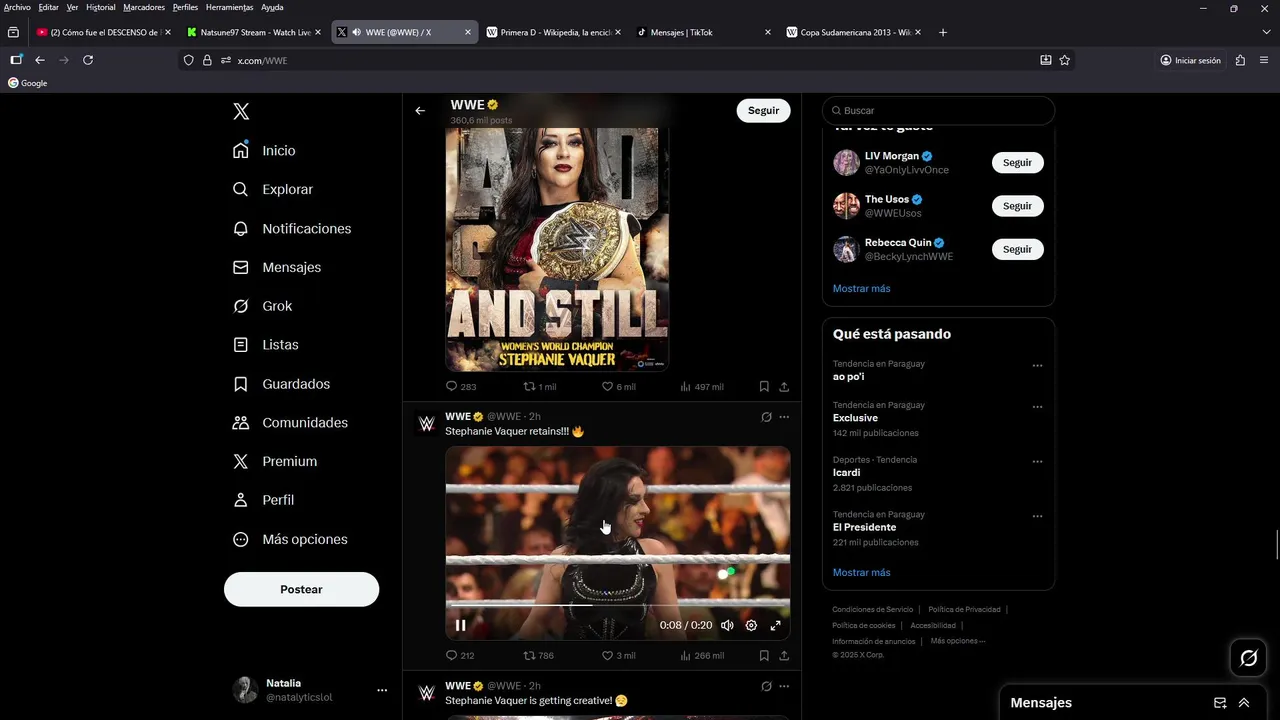
Task: Open Guardados bookmarks
Action: pos(282,383)
